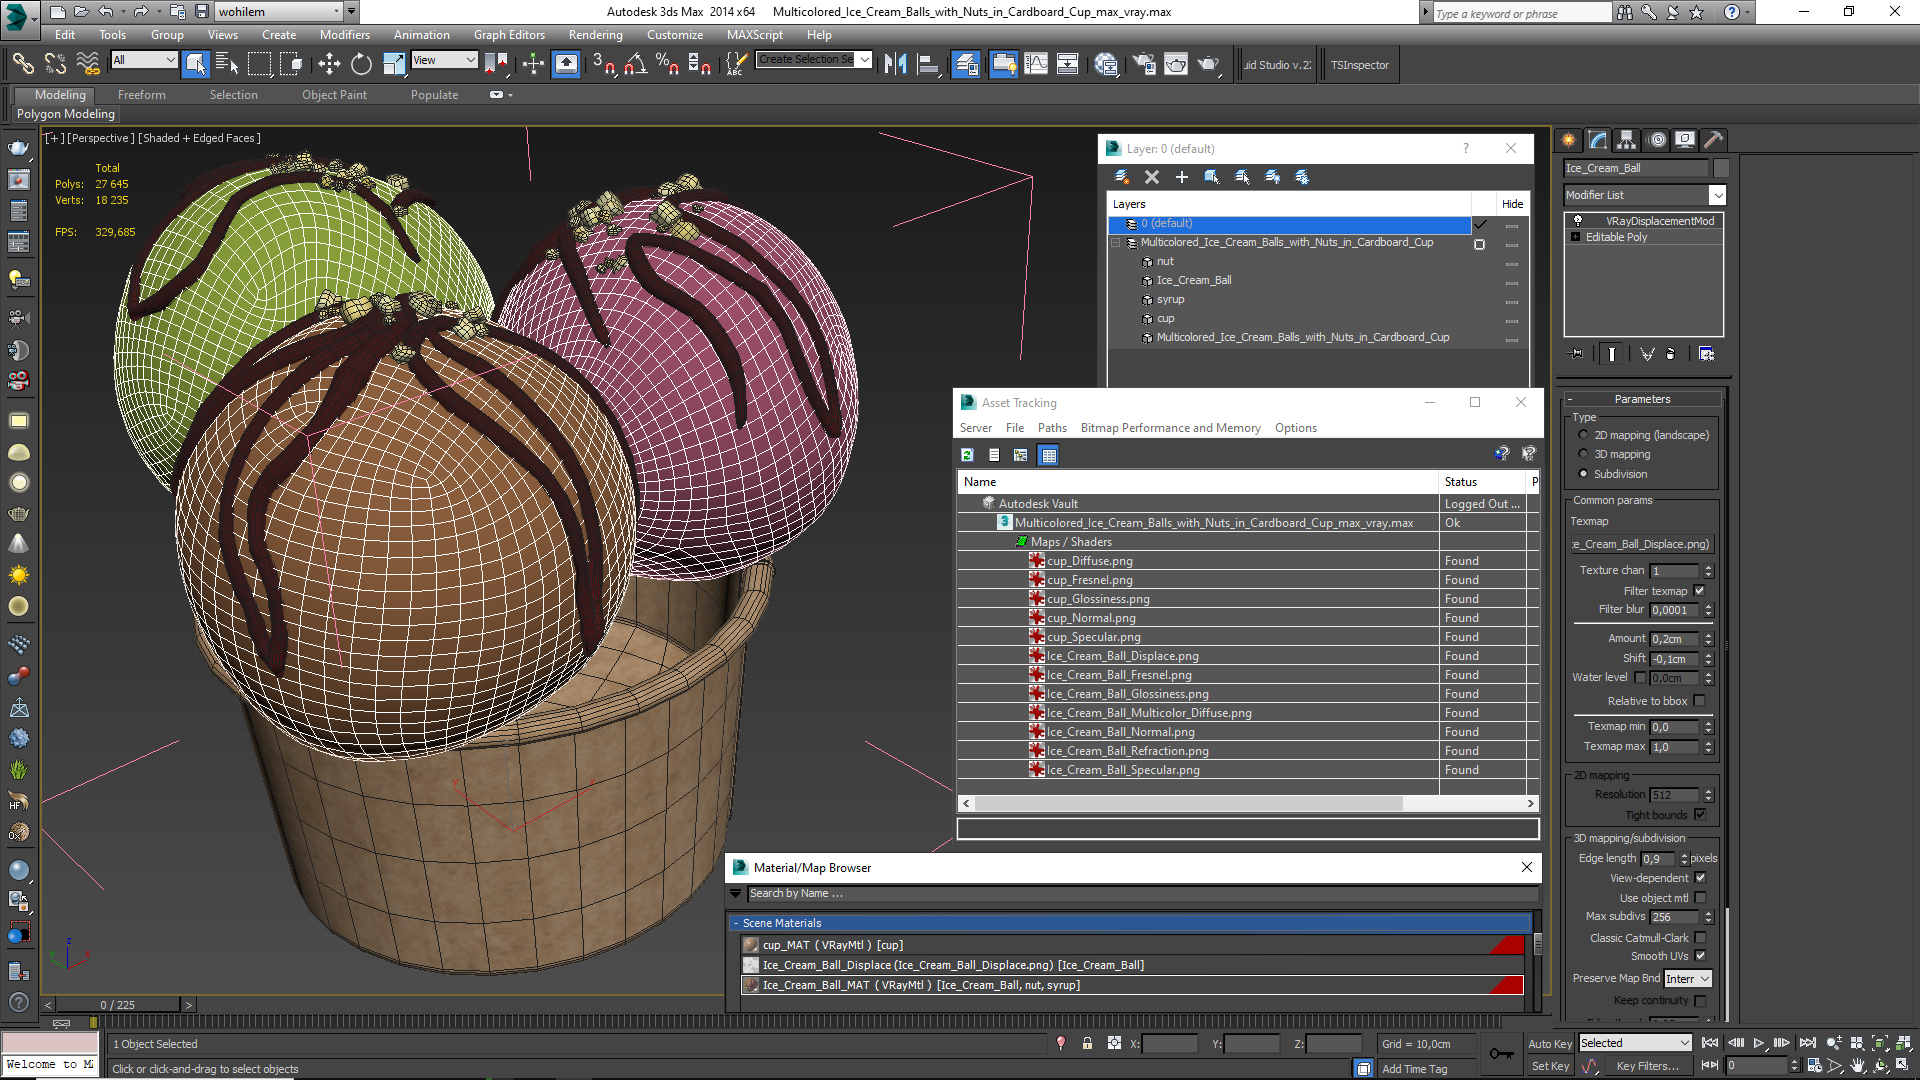Toggle View-dependent checkbox
The image size is (1920, 1080).
(1700, 878)
